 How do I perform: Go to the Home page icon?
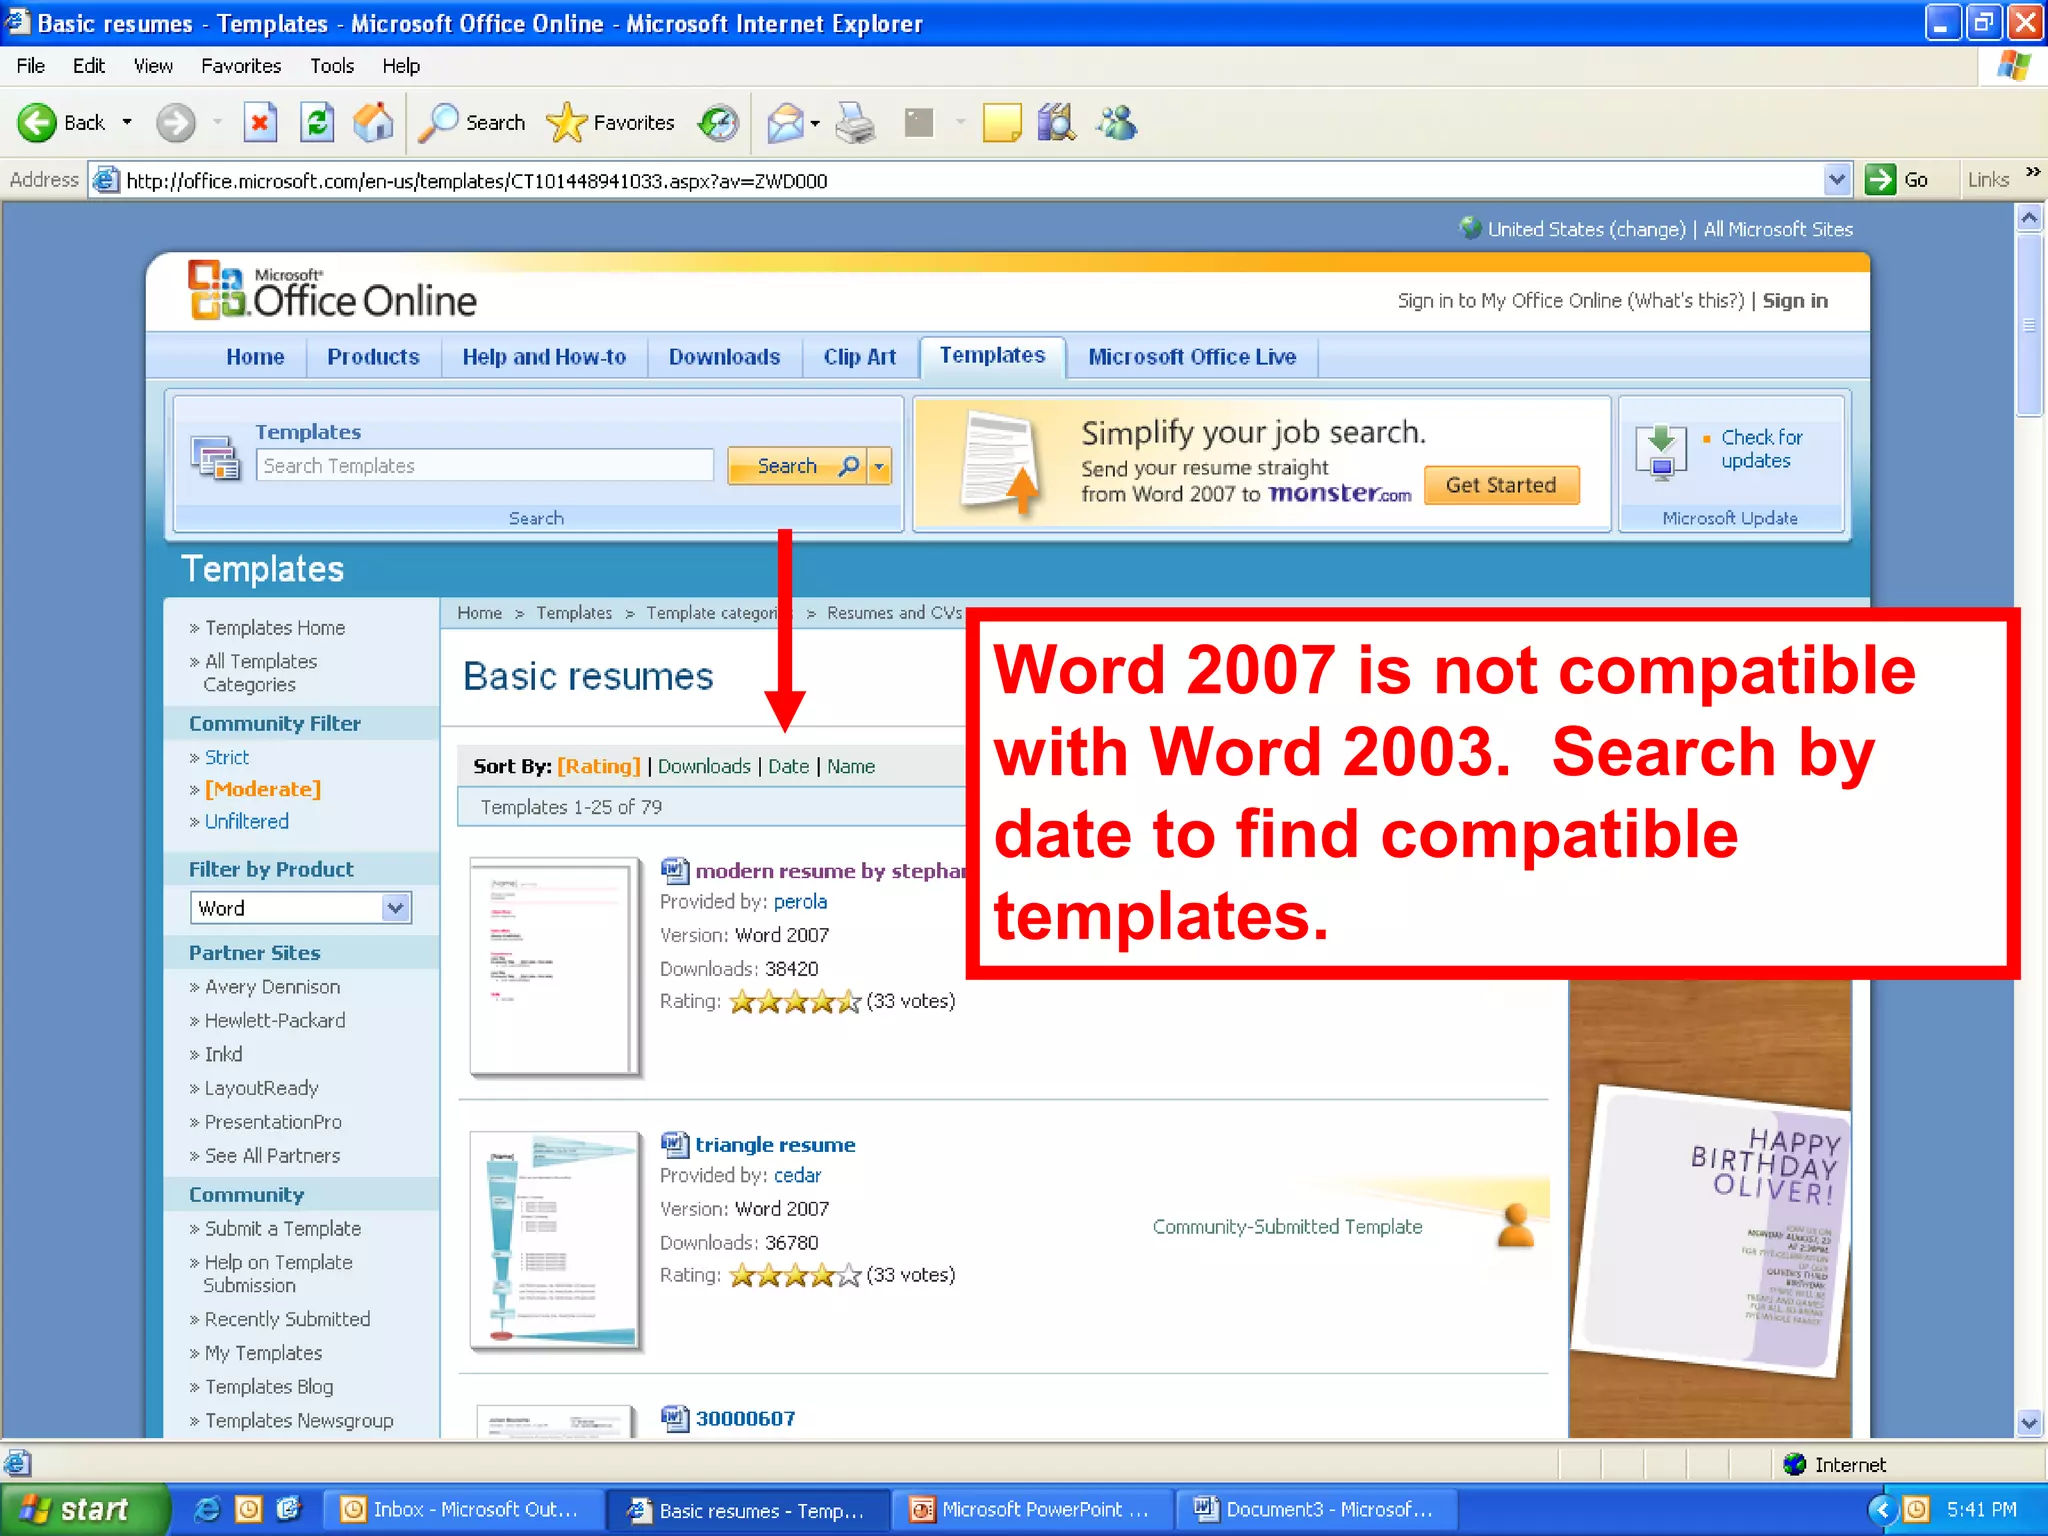[374, 123]
